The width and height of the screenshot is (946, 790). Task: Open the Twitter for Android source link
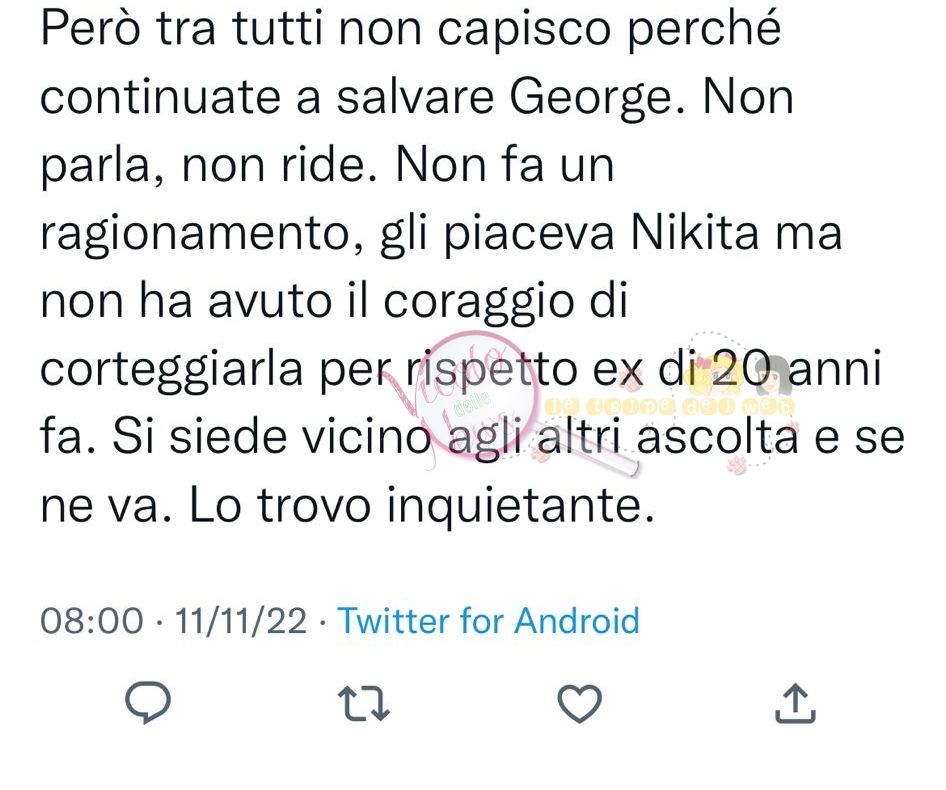point(489,620)
